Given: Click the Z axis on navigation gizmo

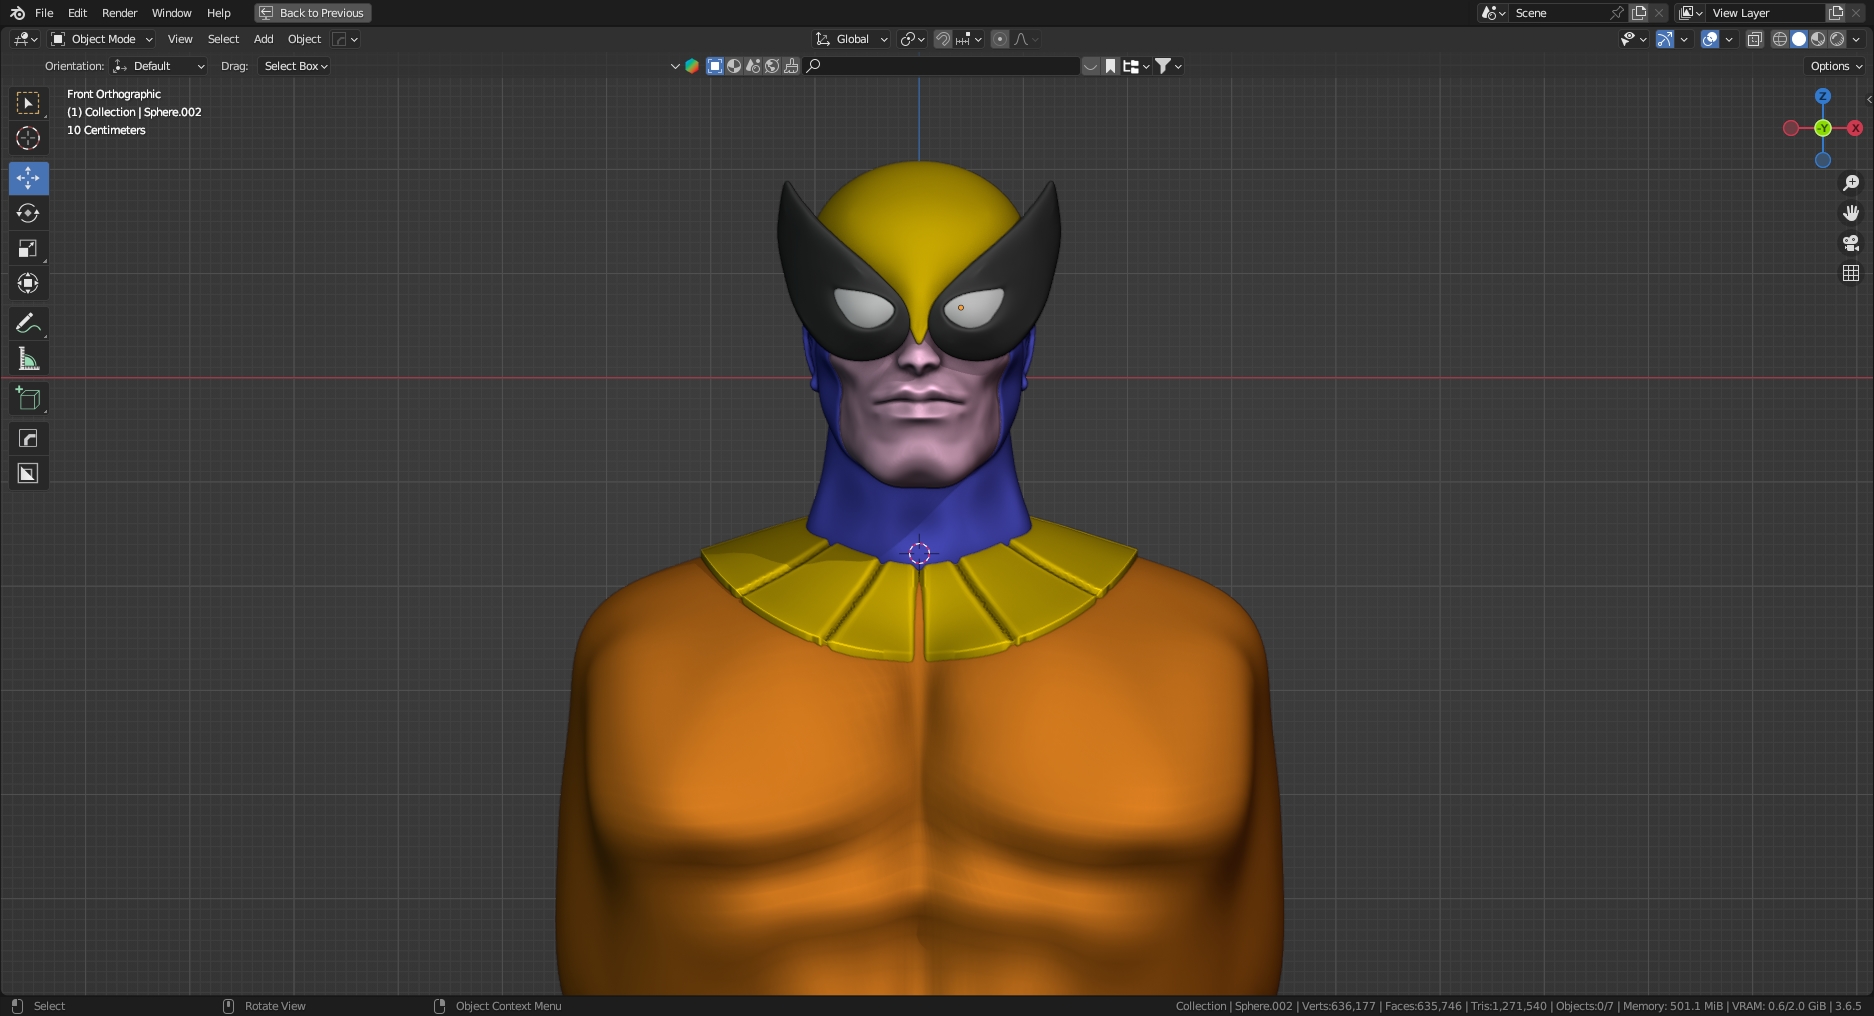Looking at the screenshot, I should pyautogui.click(x=1823, y=96).
